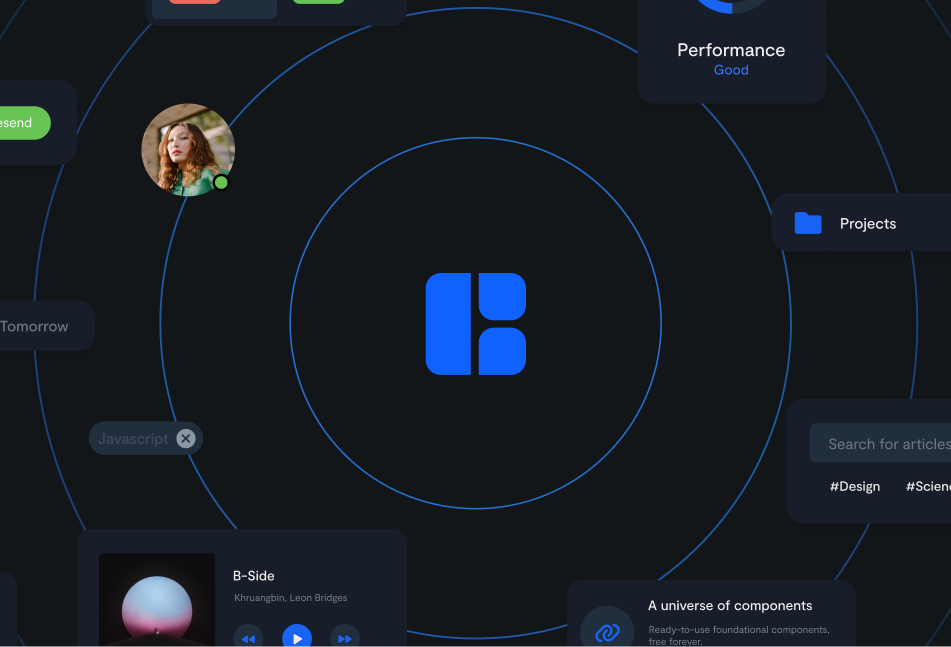Play the B-Side track

pyautogui.click(x=297, y=637)
